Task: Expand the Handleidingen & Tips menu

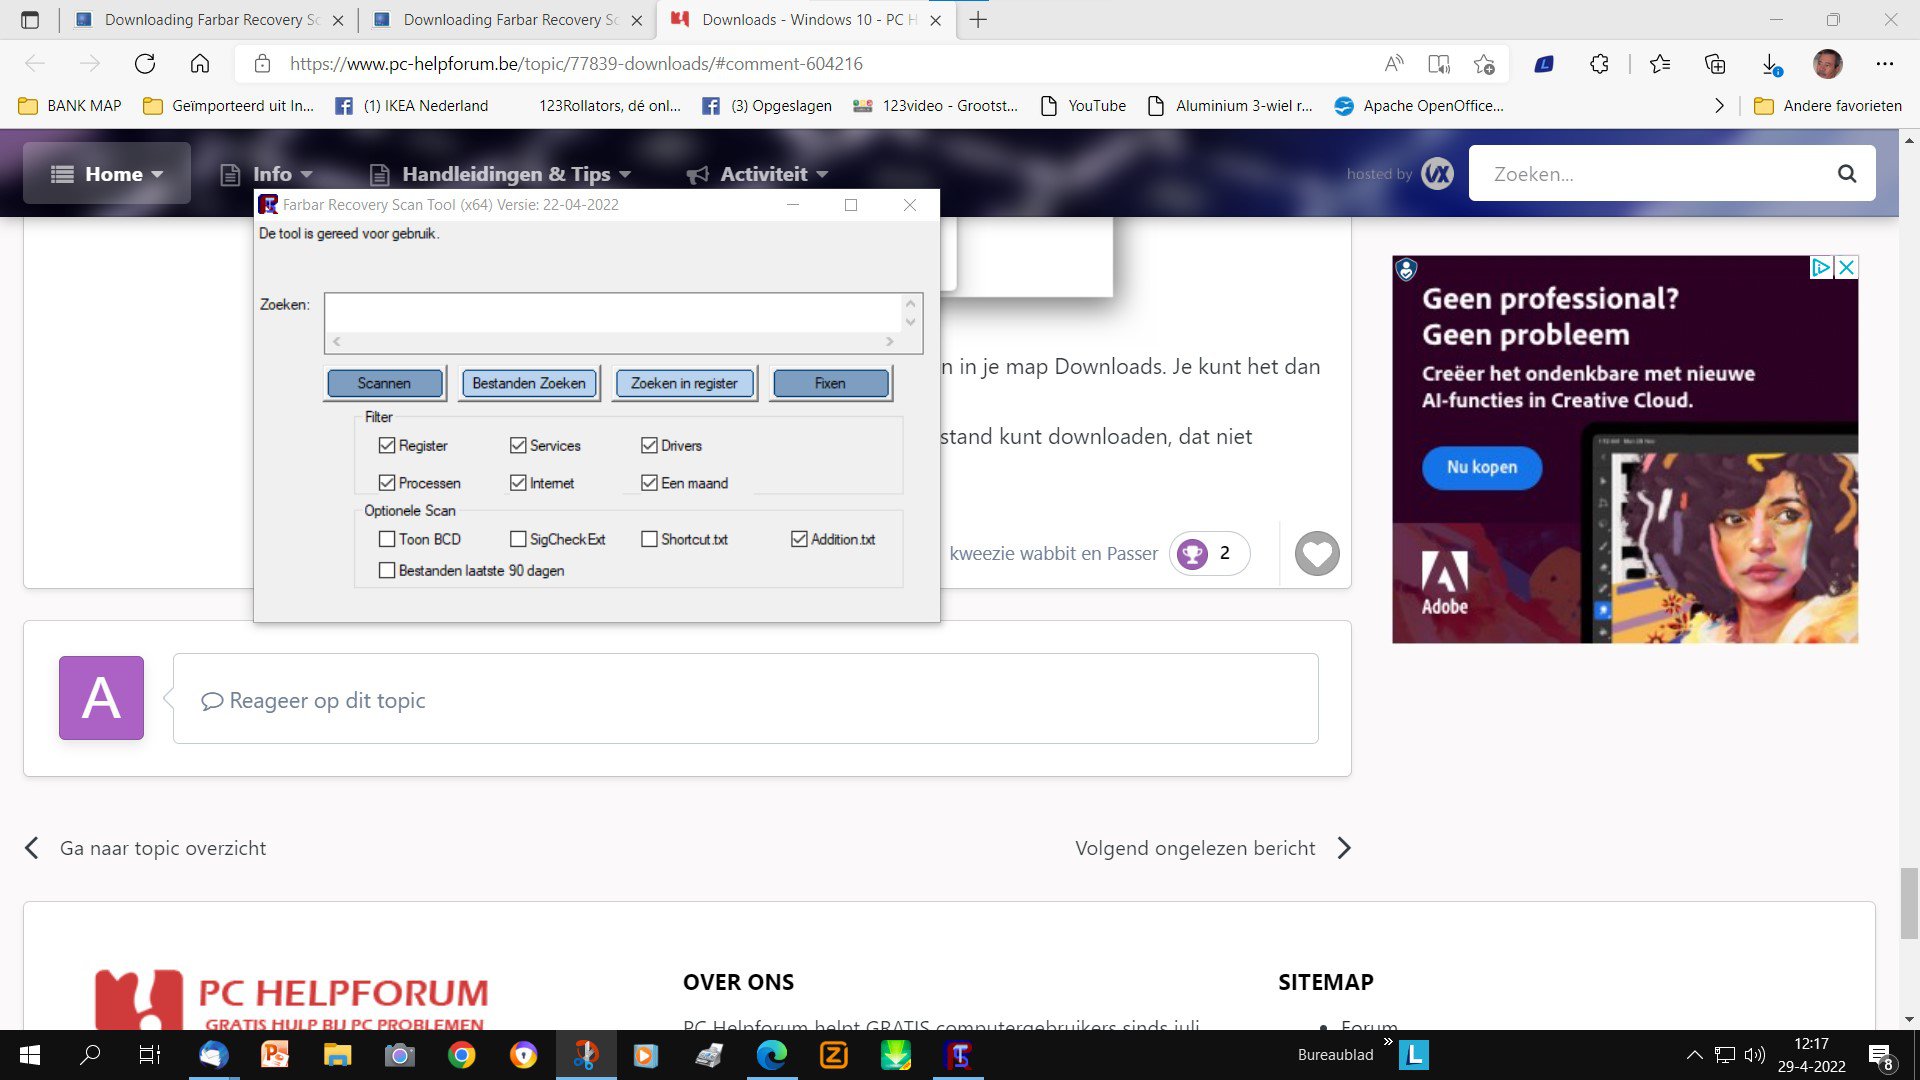Action: (500, 174)
